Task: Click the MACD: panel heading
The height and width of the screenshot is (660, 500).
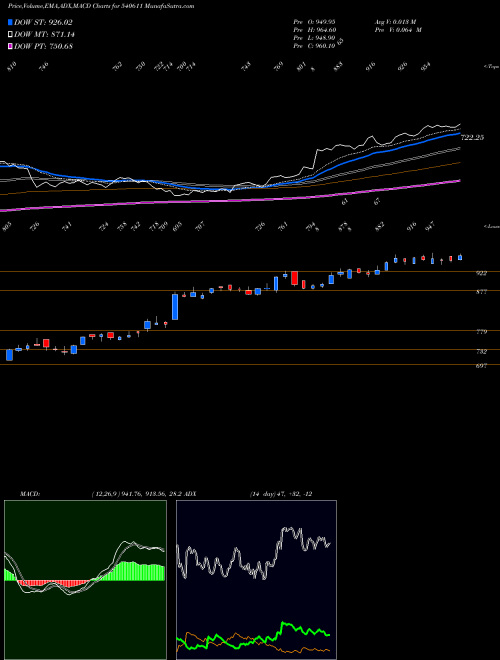Action: pos(29,494)
